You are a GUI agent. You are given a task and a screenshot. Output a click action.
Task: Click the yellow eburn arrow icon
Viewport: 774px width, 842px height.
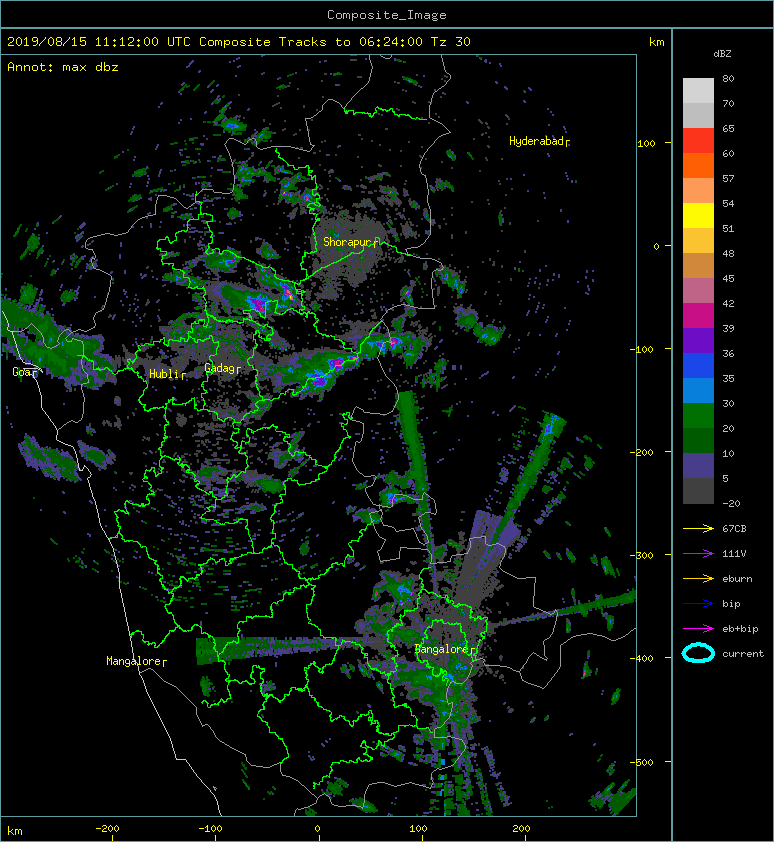point(698,578)
